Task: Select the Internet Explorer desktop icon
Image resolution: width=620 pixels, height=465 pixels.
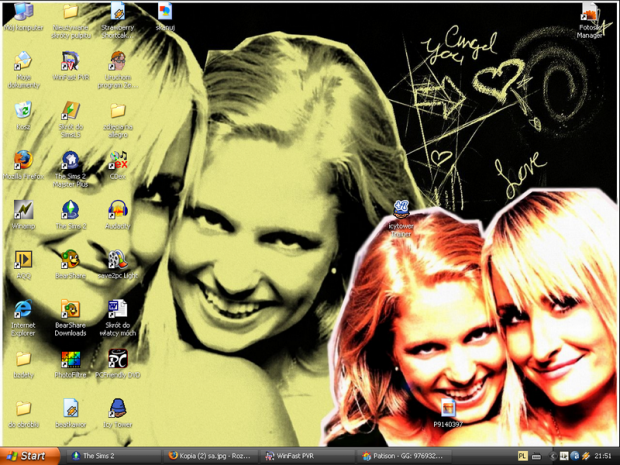Action: (23, 310)
